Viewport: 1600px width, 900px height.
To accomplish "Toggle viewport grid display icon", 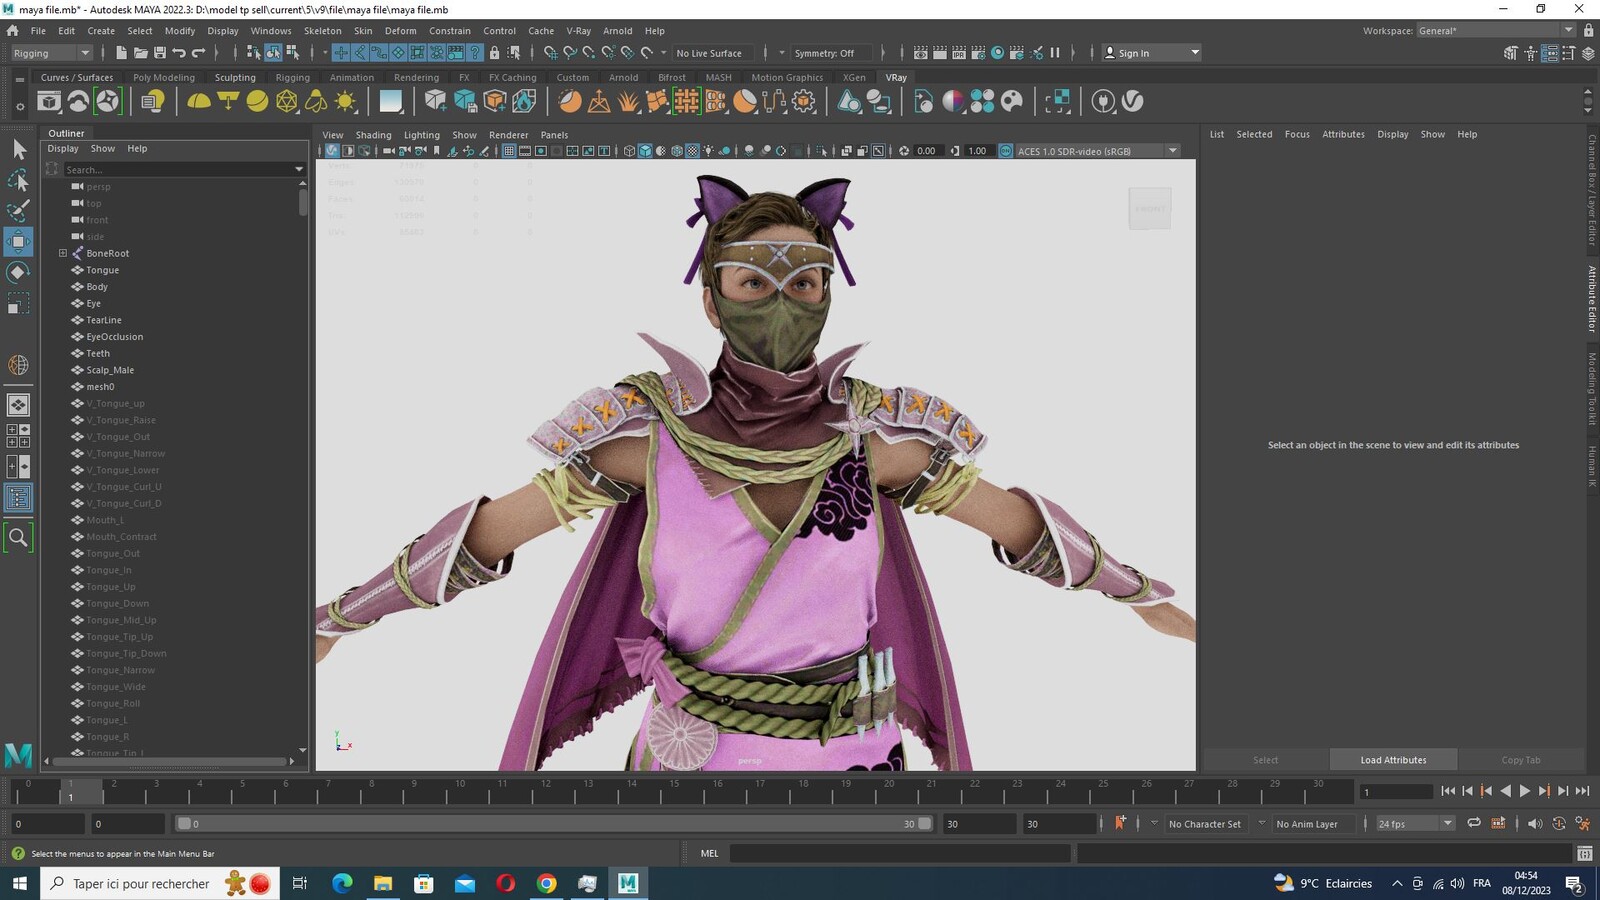I will coord(509,151).
